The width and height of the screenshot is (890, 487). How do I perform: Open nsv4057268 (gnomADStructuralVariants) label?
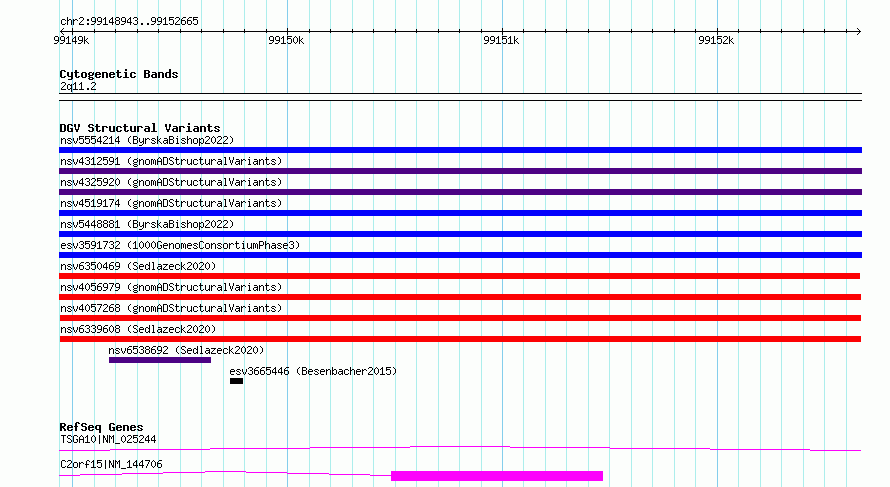[171, 308]
